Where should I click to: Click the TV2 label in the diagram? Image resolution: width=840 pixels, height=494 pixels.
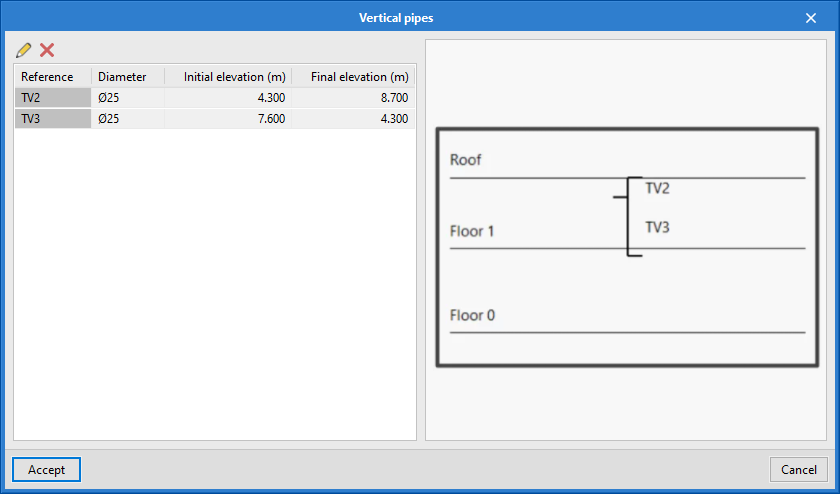pos(657,188)
